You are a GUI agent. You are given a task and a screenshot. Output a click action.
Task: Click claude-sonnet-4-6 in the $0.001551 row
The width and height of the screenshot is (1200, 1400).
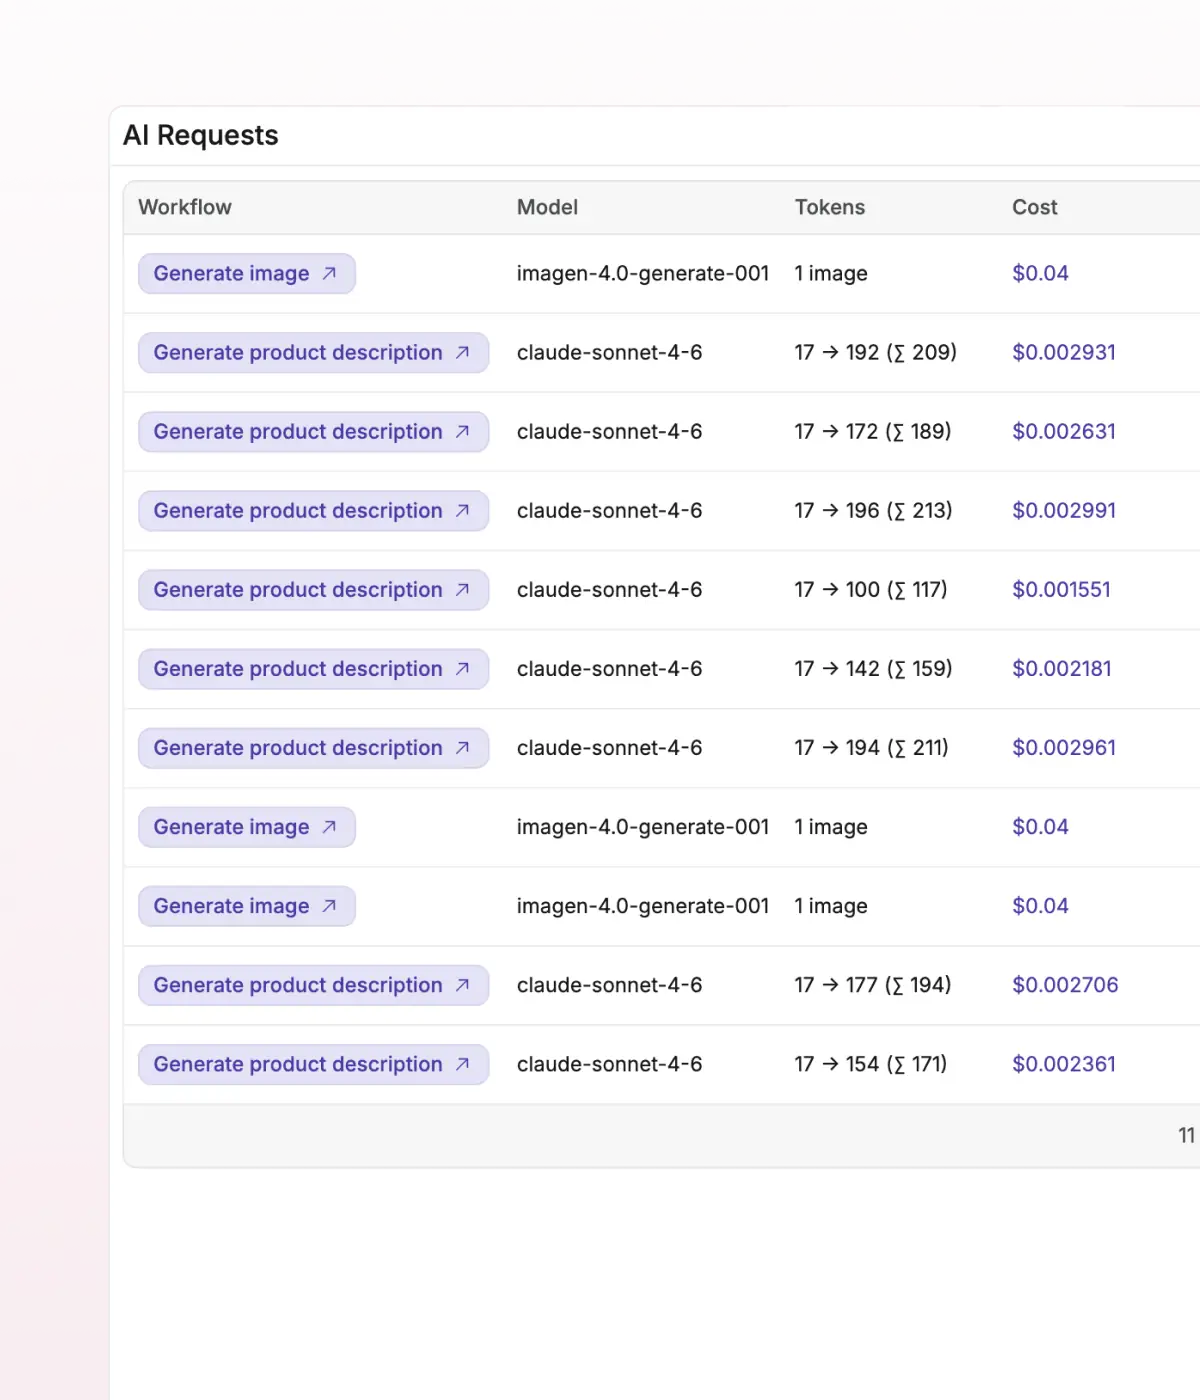(x=609, y=590)
